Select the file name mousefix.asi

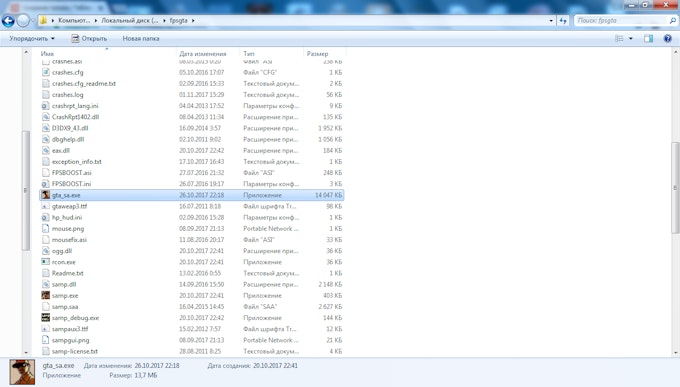(69, 240)
